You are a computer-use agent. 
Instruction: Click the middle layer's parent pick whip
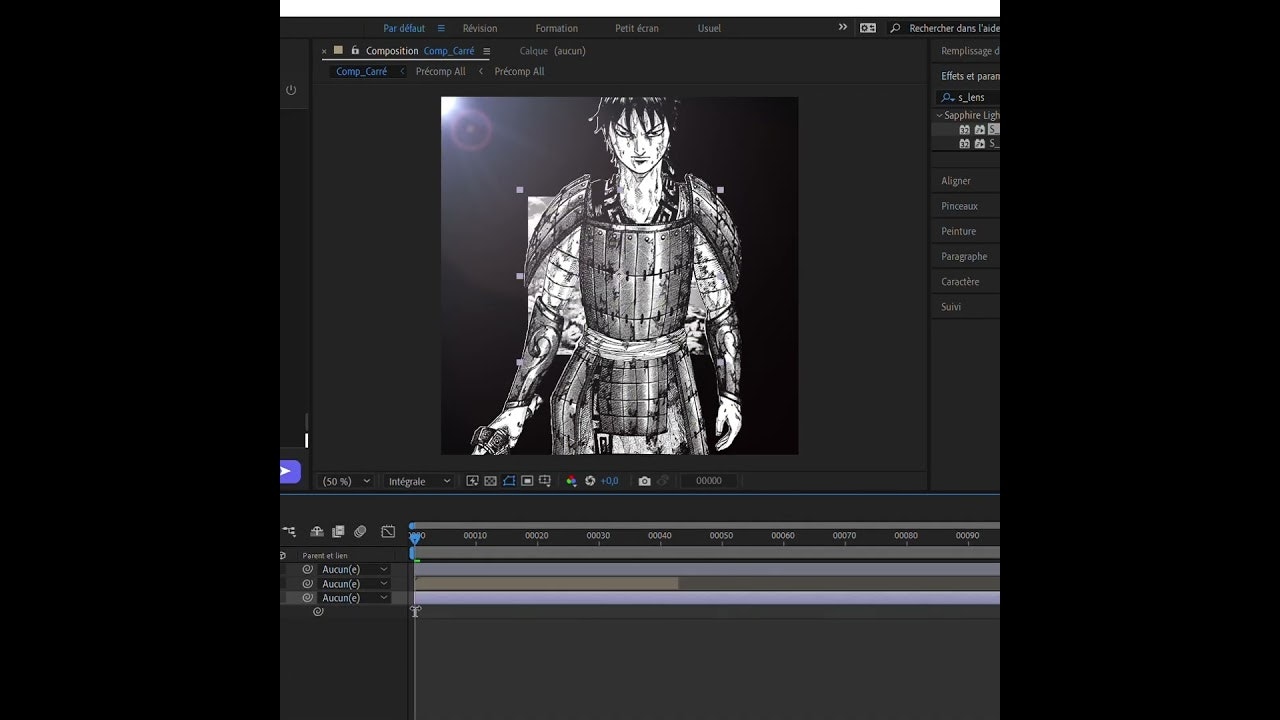click(308, 583)
